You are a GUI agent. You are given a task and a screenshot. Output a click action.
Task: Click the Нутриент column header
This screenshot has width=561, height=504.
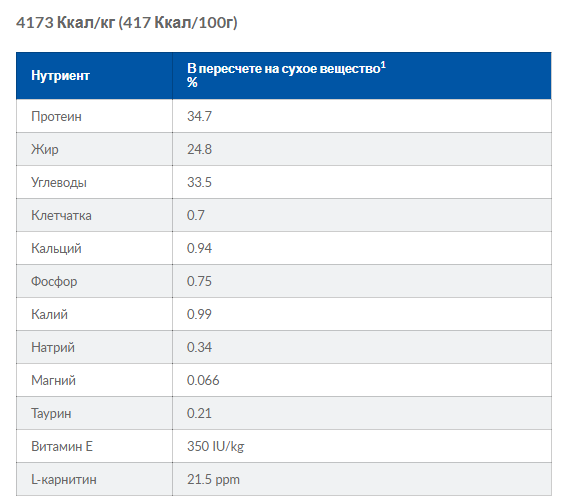[x=60, y=75]
